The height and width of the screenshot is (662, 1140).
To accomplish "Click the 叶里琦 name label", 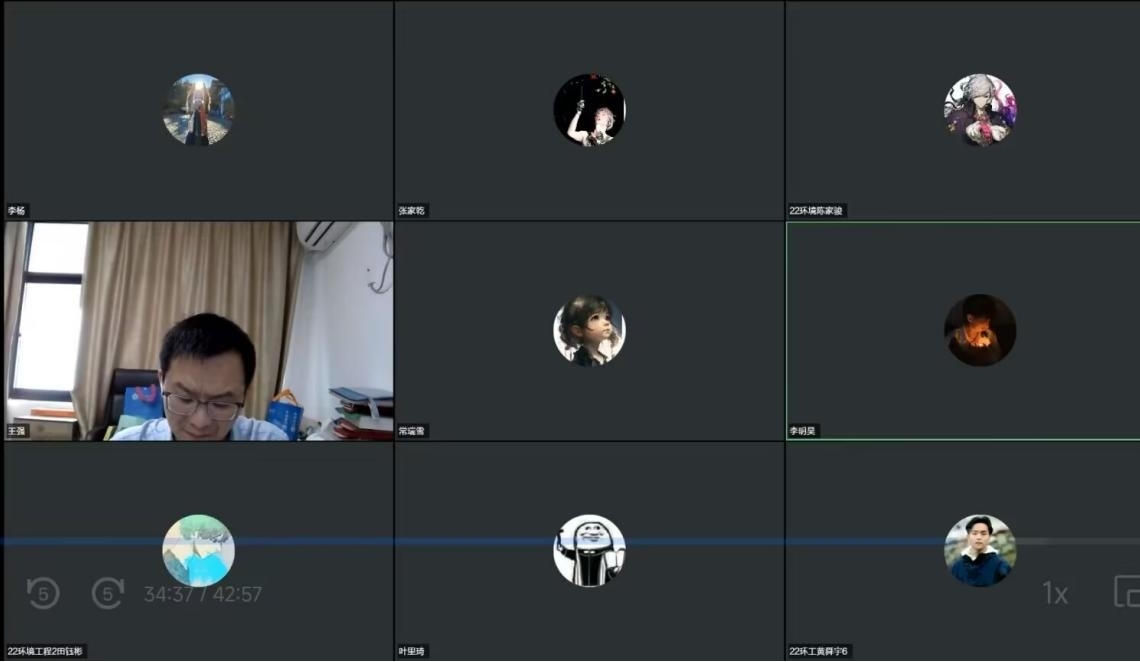I will [x=412, y=651].
